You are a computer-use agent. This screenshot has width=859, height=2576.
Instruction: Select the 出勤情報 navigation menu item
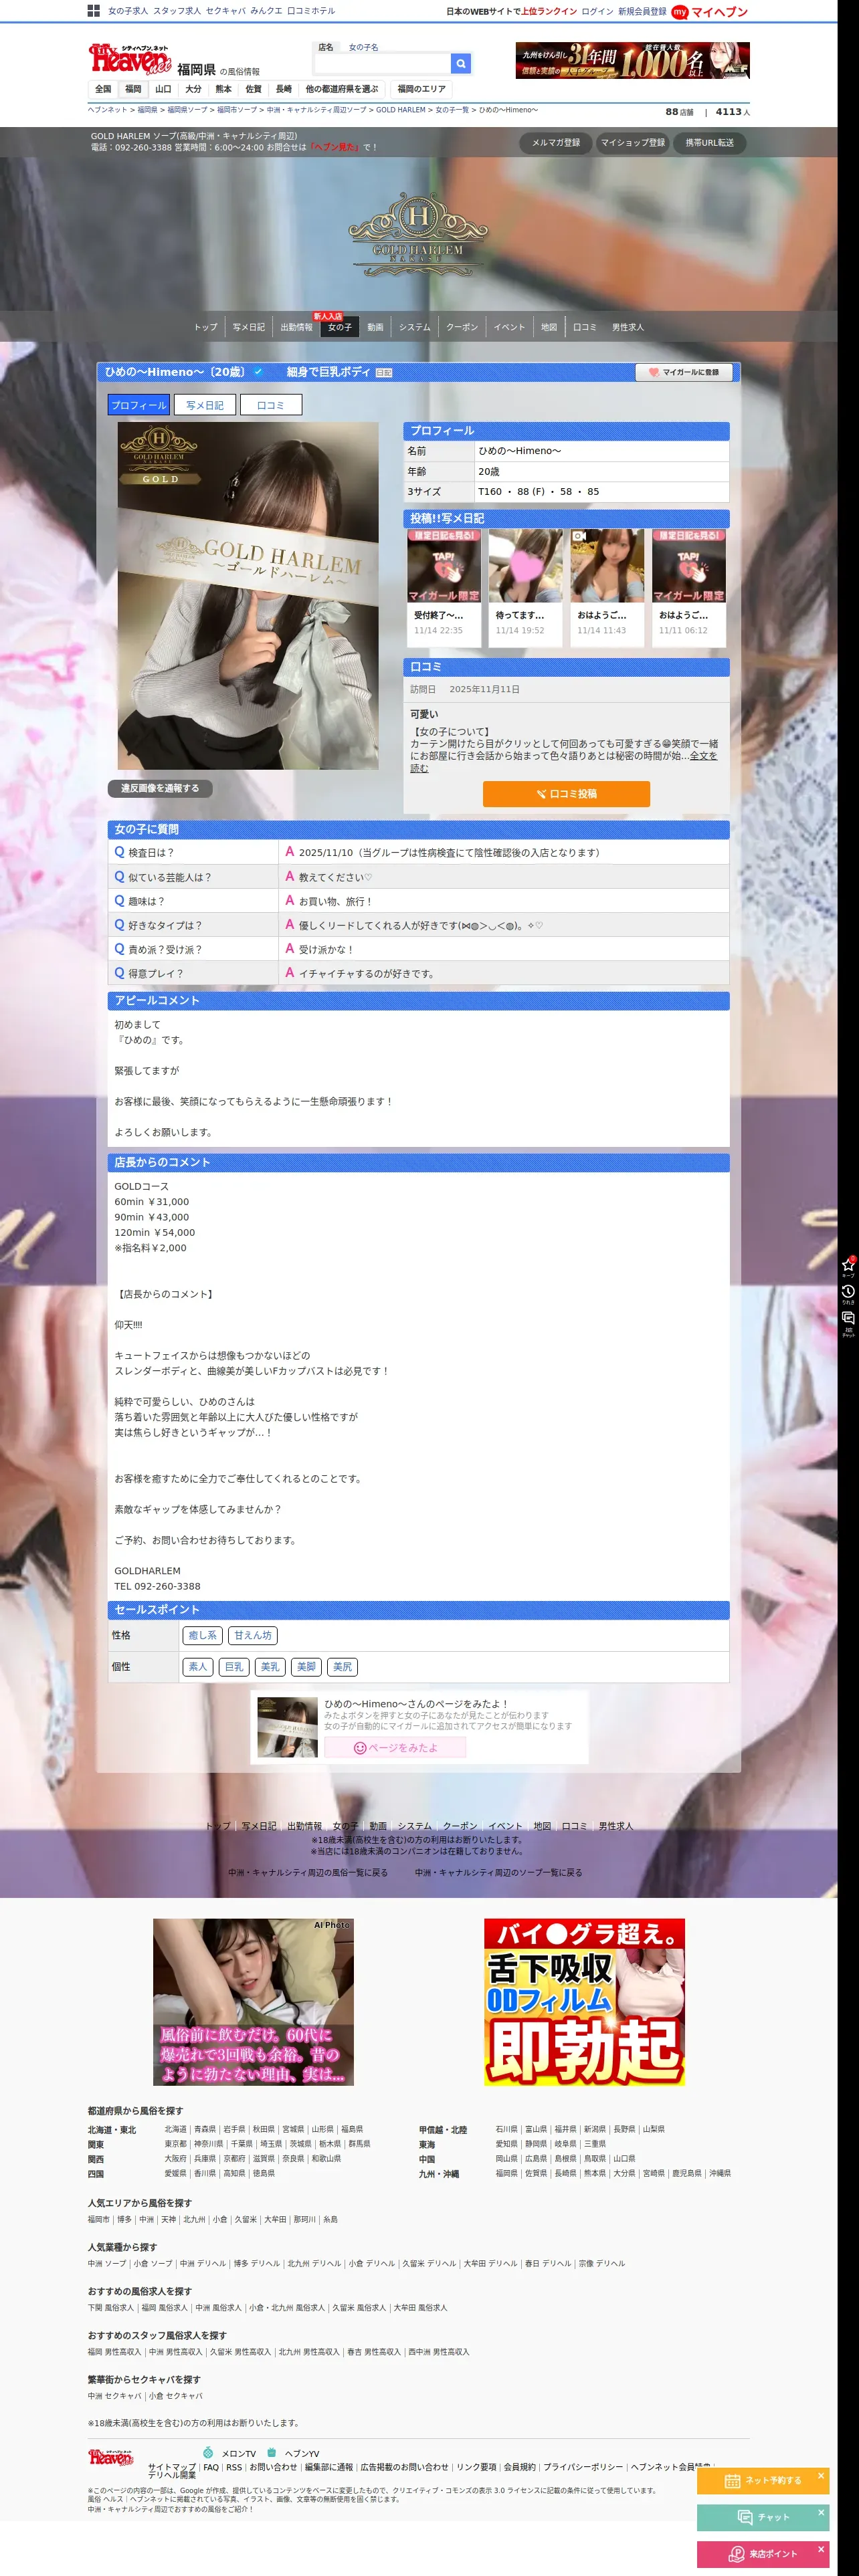click(296, 327)
